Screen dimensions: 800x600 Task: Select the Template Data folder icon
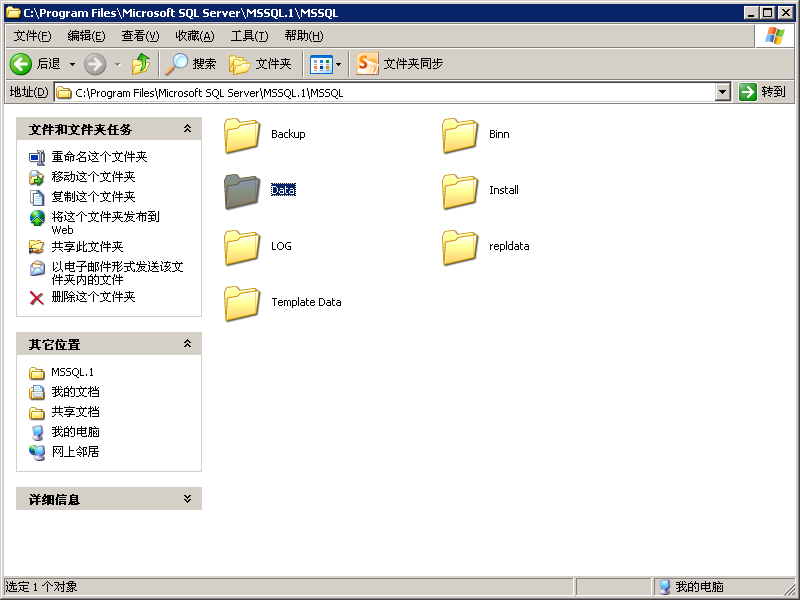coord(242,304)
